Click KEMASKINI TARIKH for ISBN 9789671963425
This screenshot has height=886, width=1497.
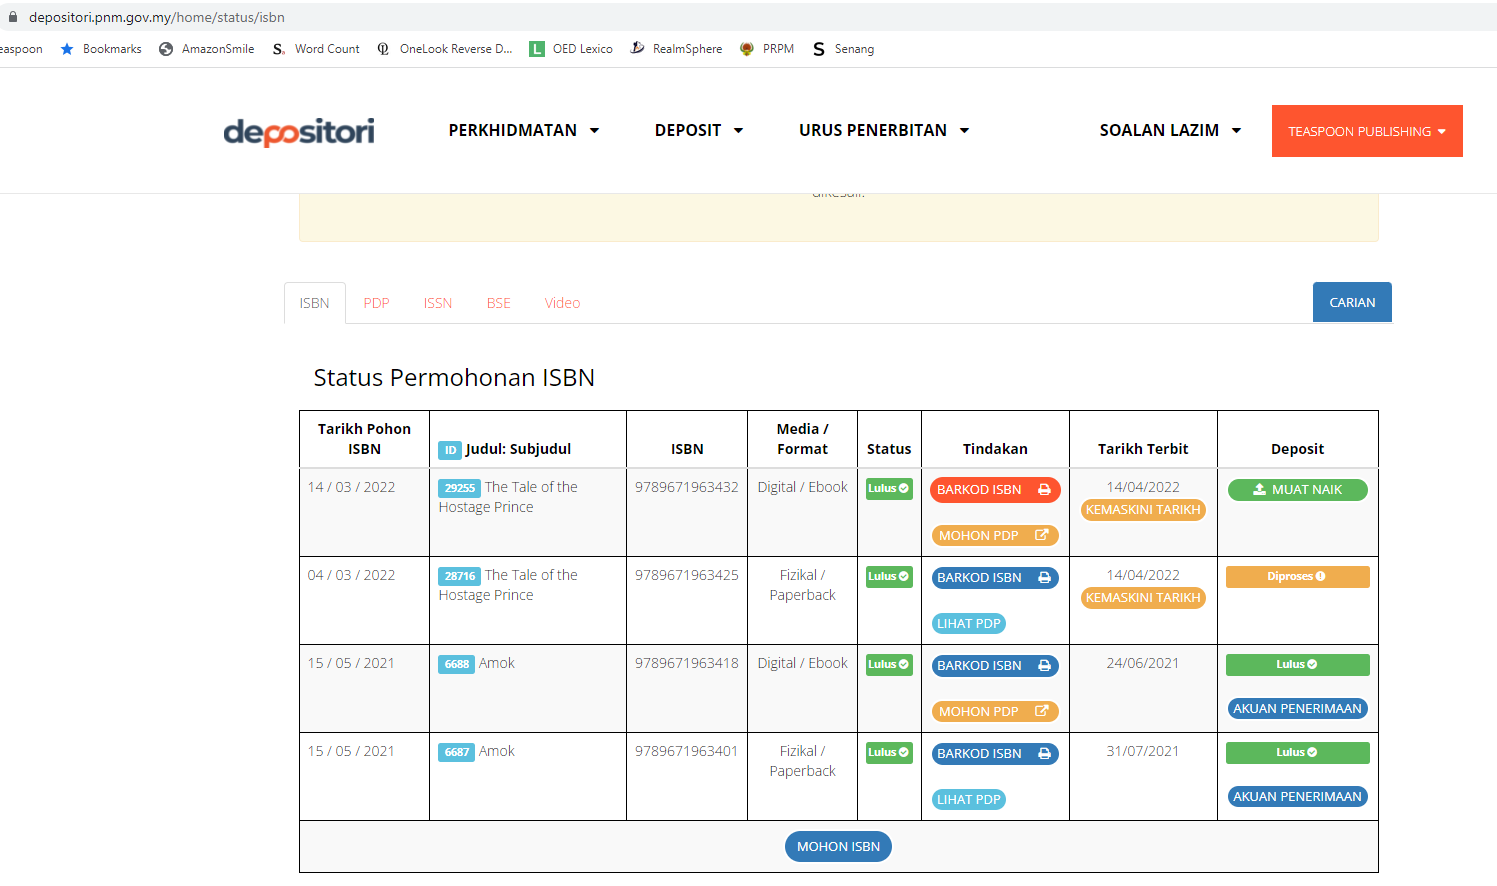pos(1143,598)
